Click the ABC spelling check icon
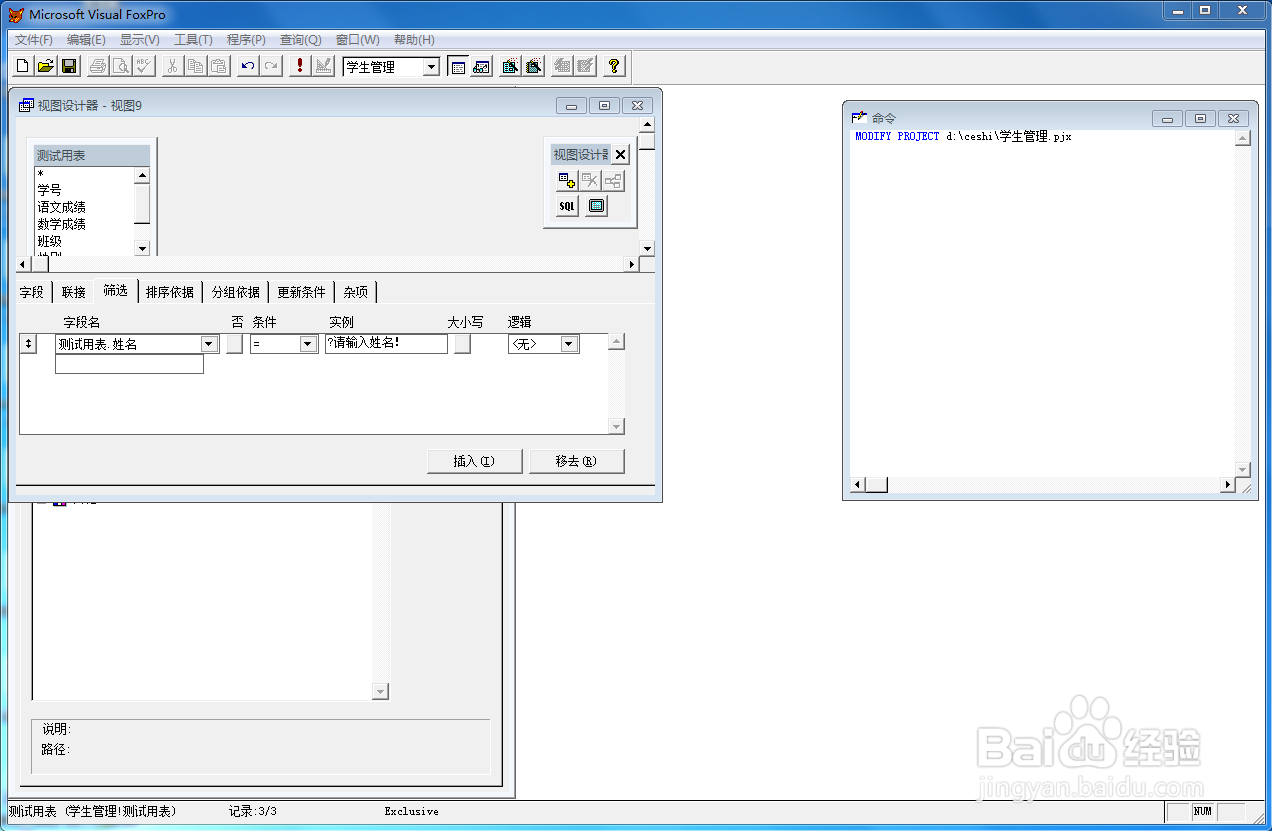Image resolution: width=1272 pixels, height=831 pixels. pyautogui.click(x=143, y=67)
